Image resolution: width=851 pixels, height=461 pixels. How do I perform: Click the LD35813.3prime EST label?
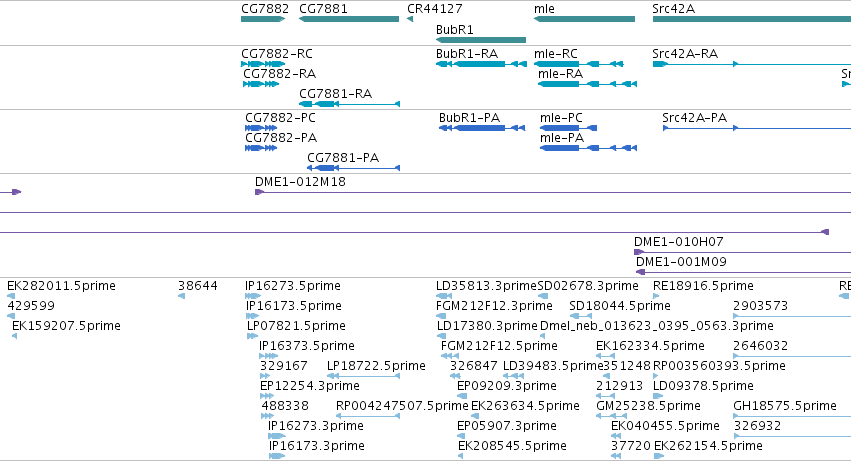pos(486,286)
